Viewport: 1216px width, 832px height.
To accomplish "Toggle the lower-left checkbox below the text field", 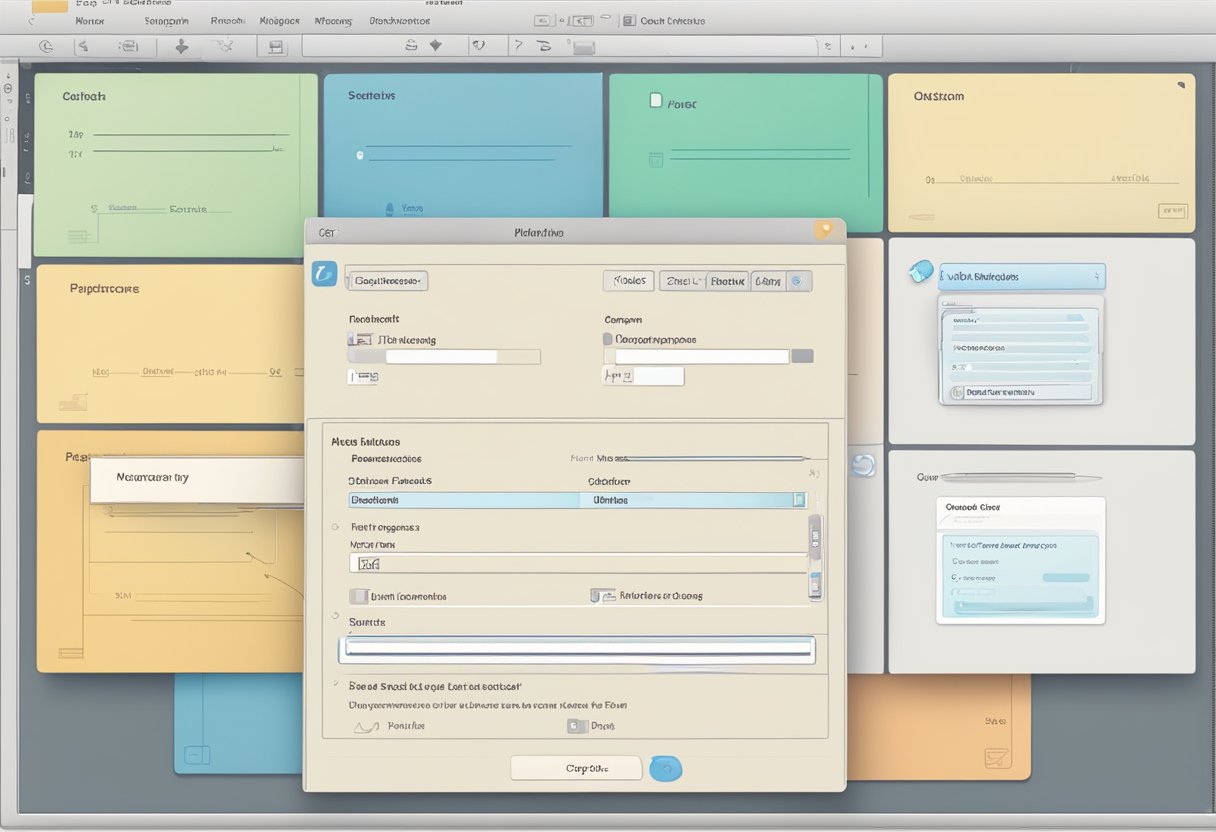I will coord(358,596).
